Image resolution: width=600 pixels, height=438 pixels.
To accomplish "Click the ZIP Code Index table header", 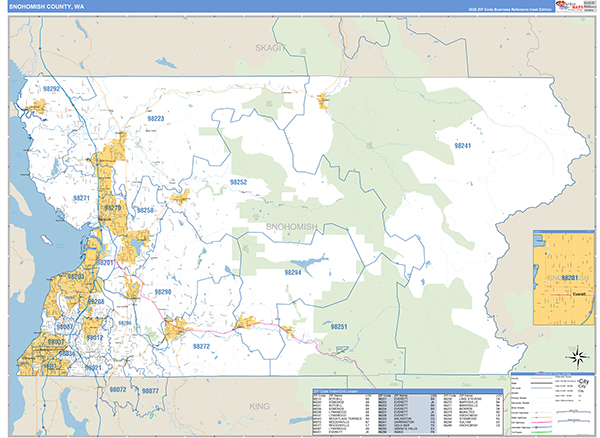I will pos(408,391).
